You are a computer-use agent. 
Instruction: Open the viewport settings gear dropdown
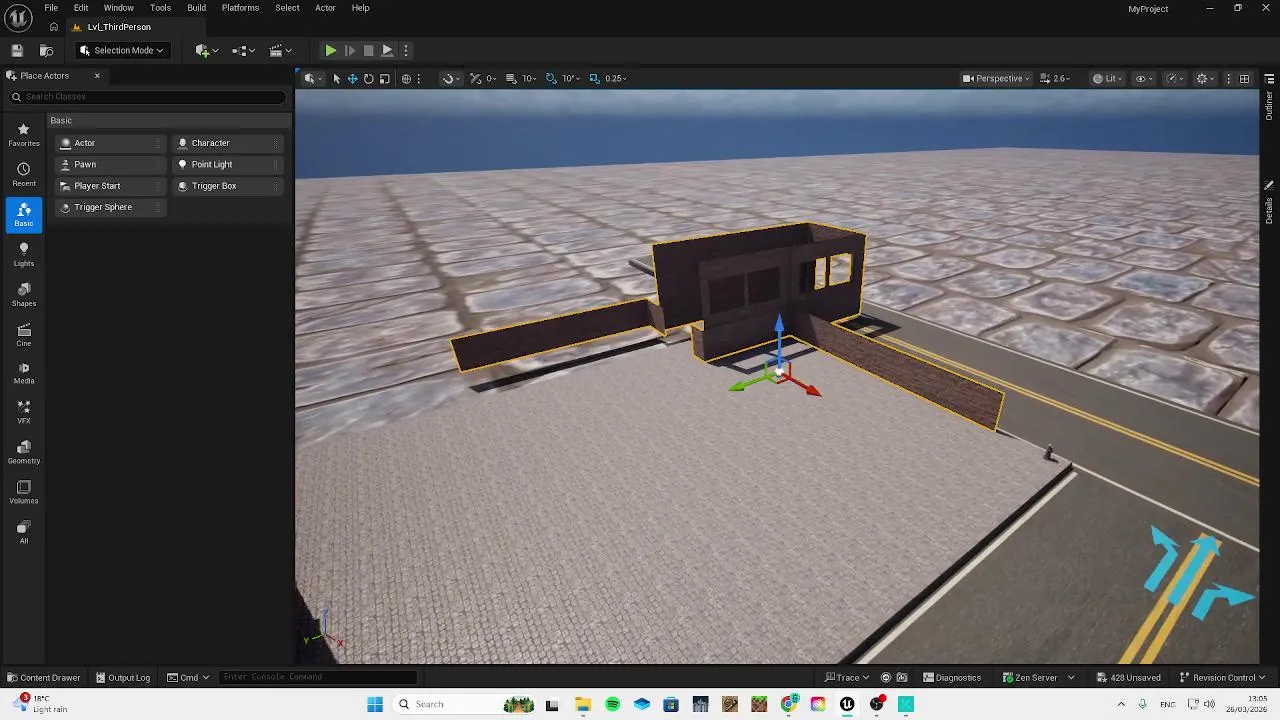click(1205, 78)
